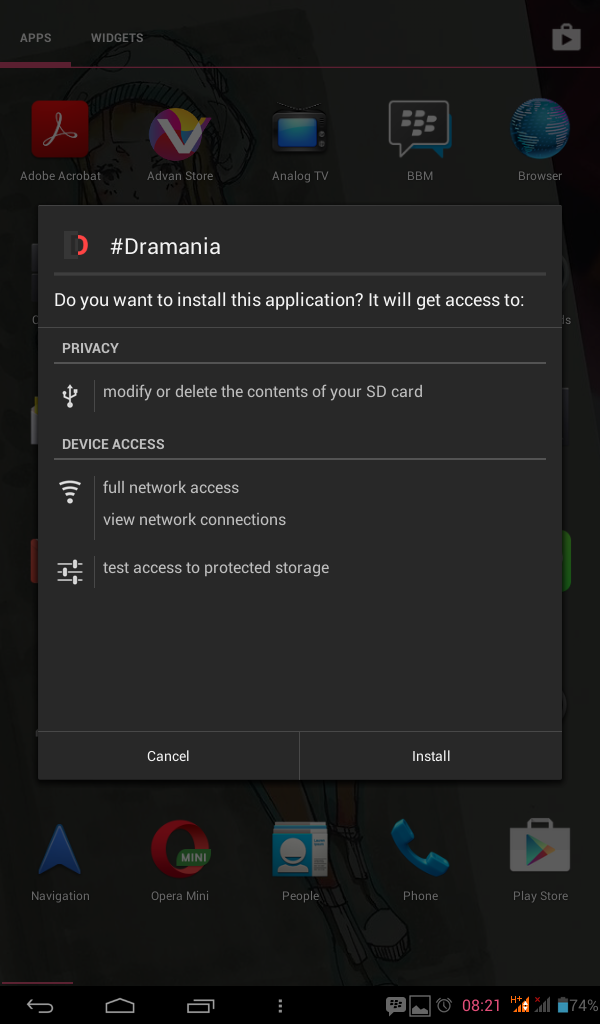600x1024 pixels.
Task: Launch the Adobe Acrobat app
Action: [x=60, y=133]
